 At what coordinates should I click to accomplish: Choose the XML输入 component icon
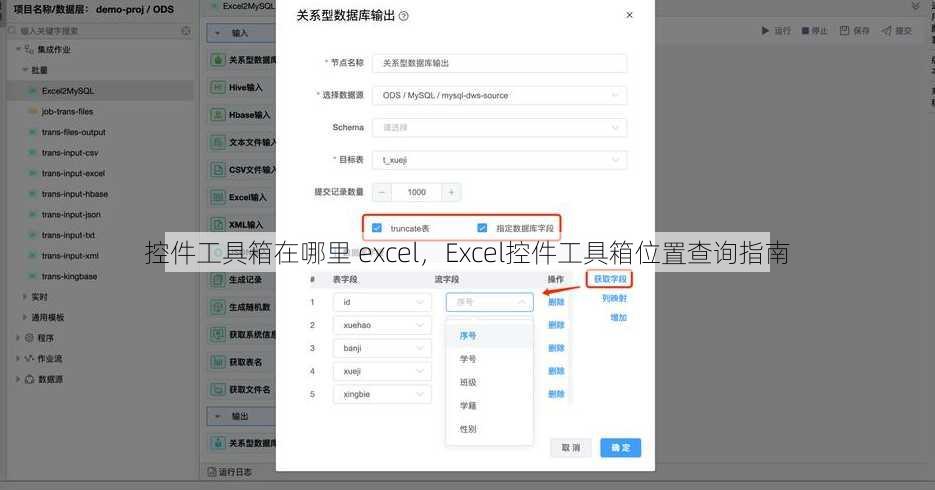217,224
